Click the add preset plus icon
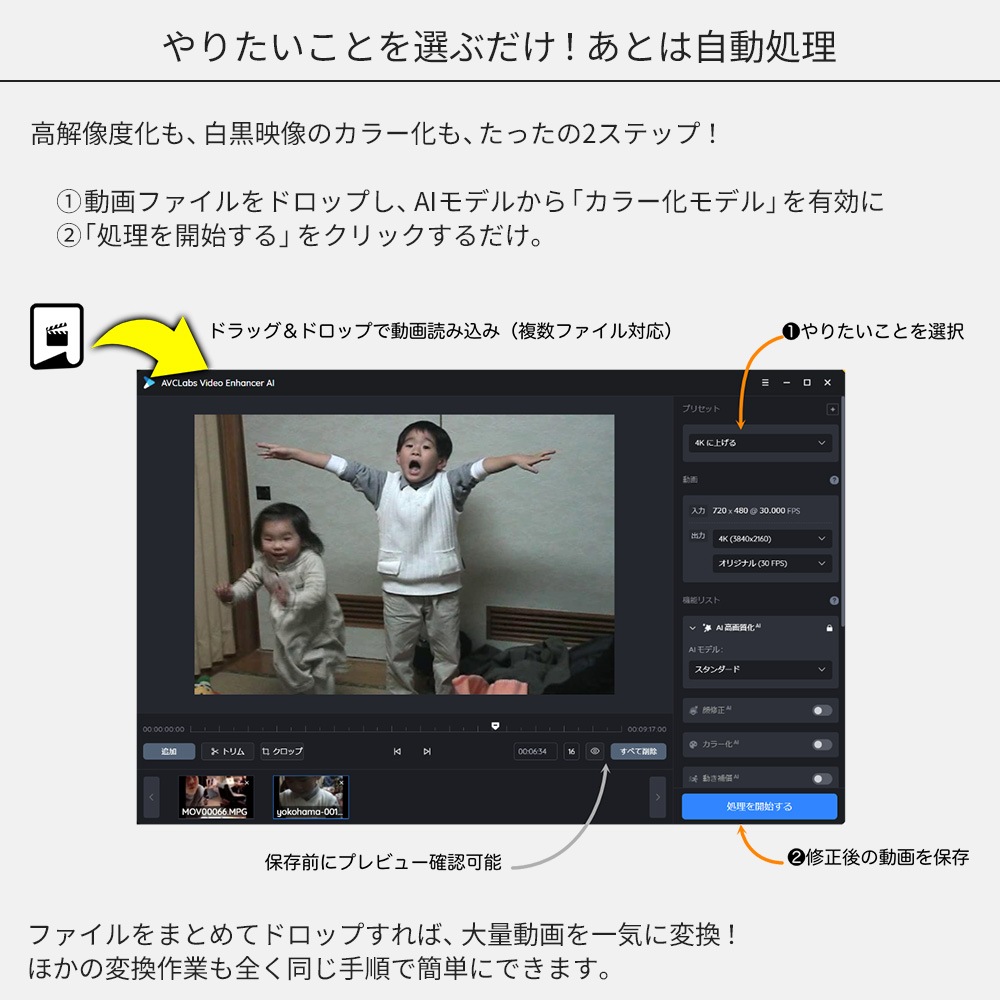Viewport: 1000px width, 1000px height. tap(832, 409)
